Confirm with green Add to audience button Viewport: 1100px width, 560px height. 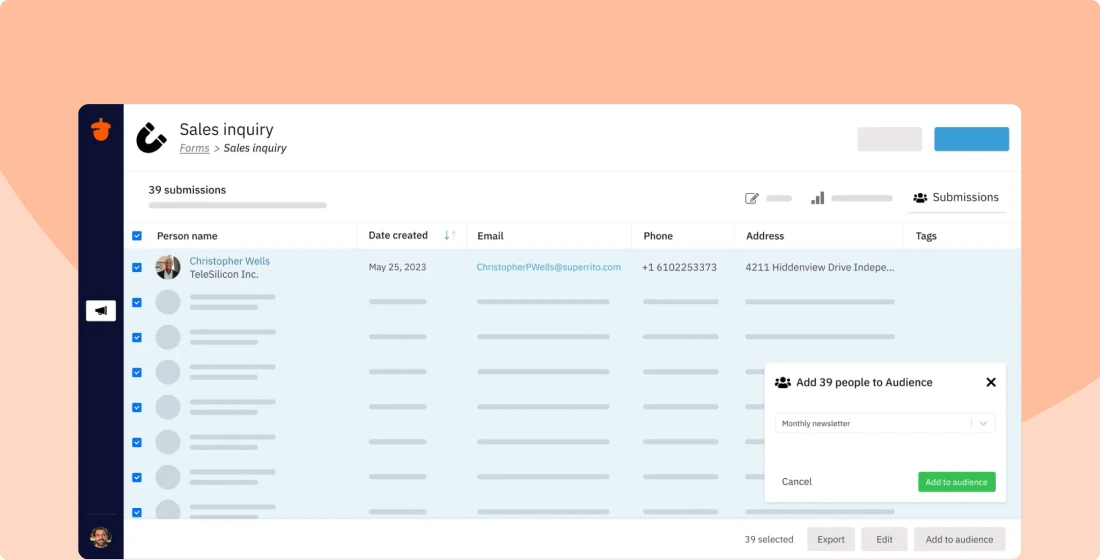pos(956,482)
